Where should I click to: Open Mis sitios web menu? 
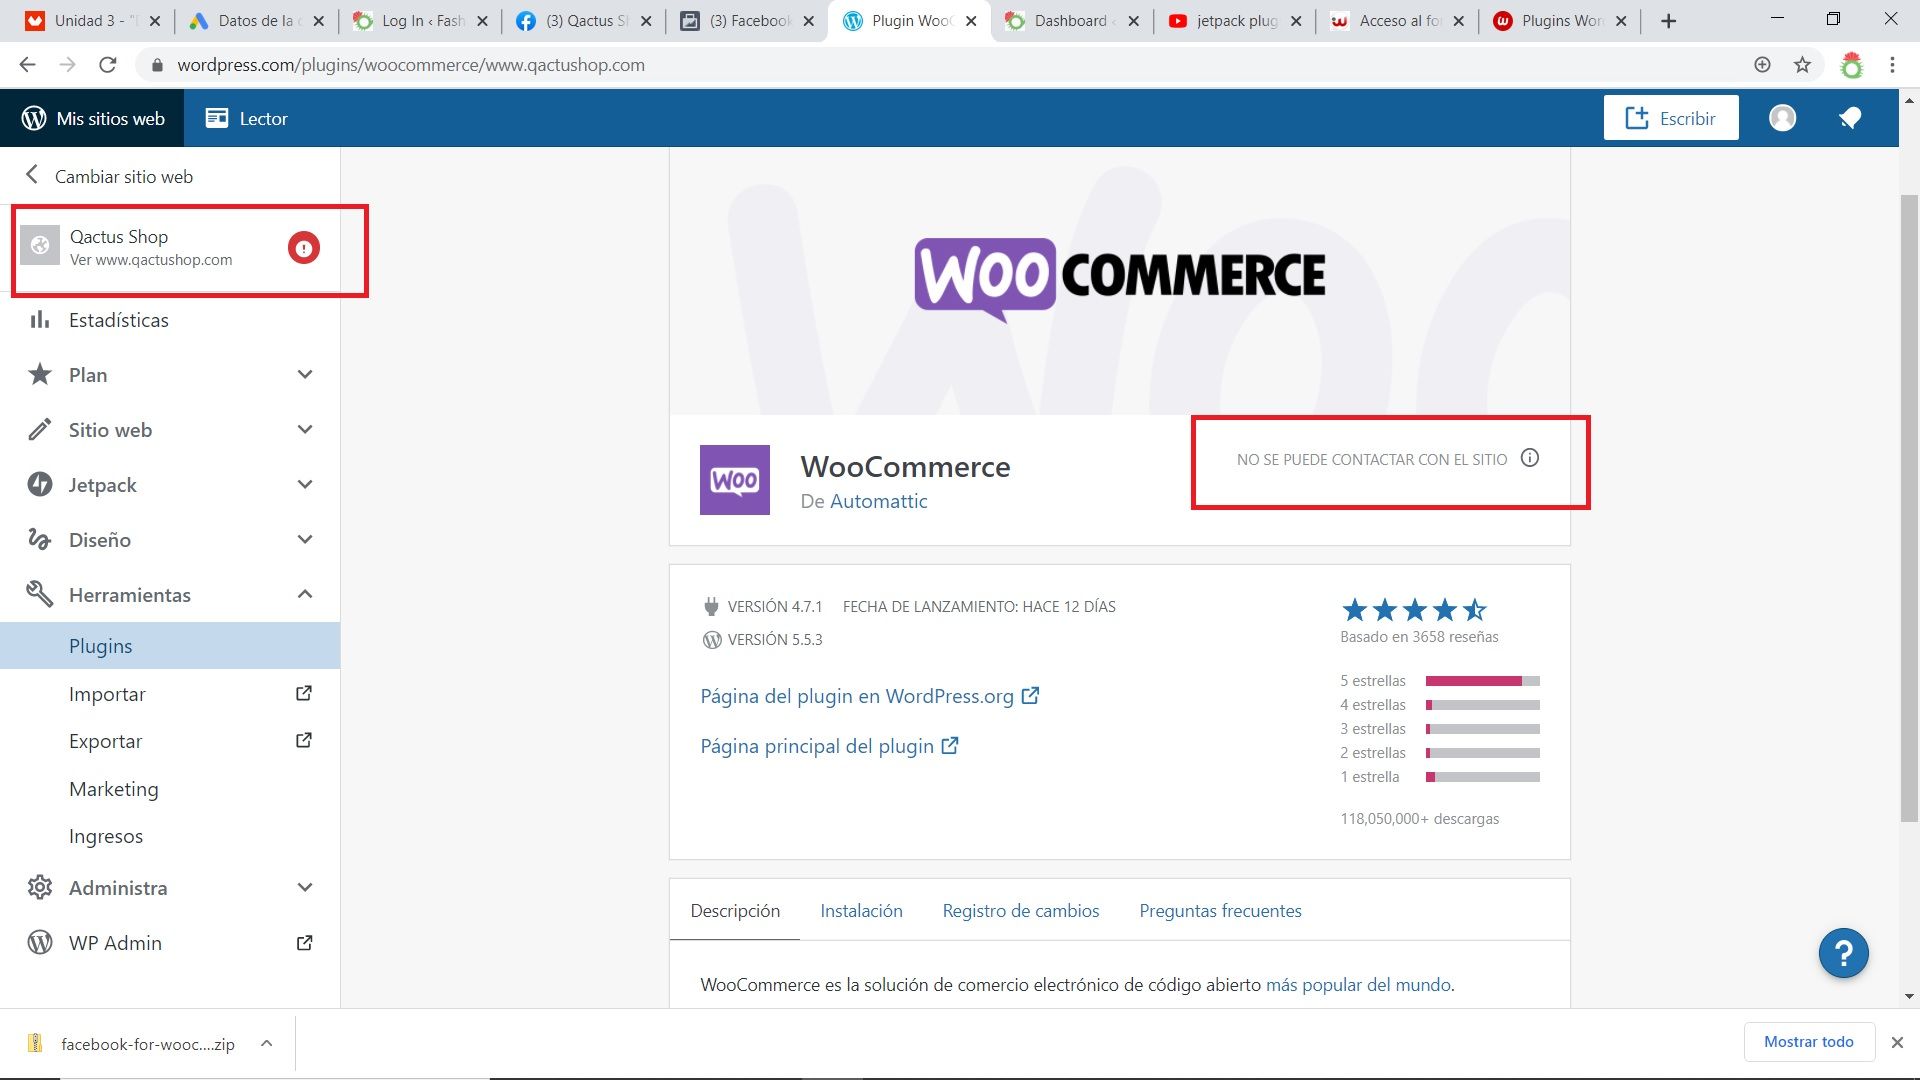92,118
